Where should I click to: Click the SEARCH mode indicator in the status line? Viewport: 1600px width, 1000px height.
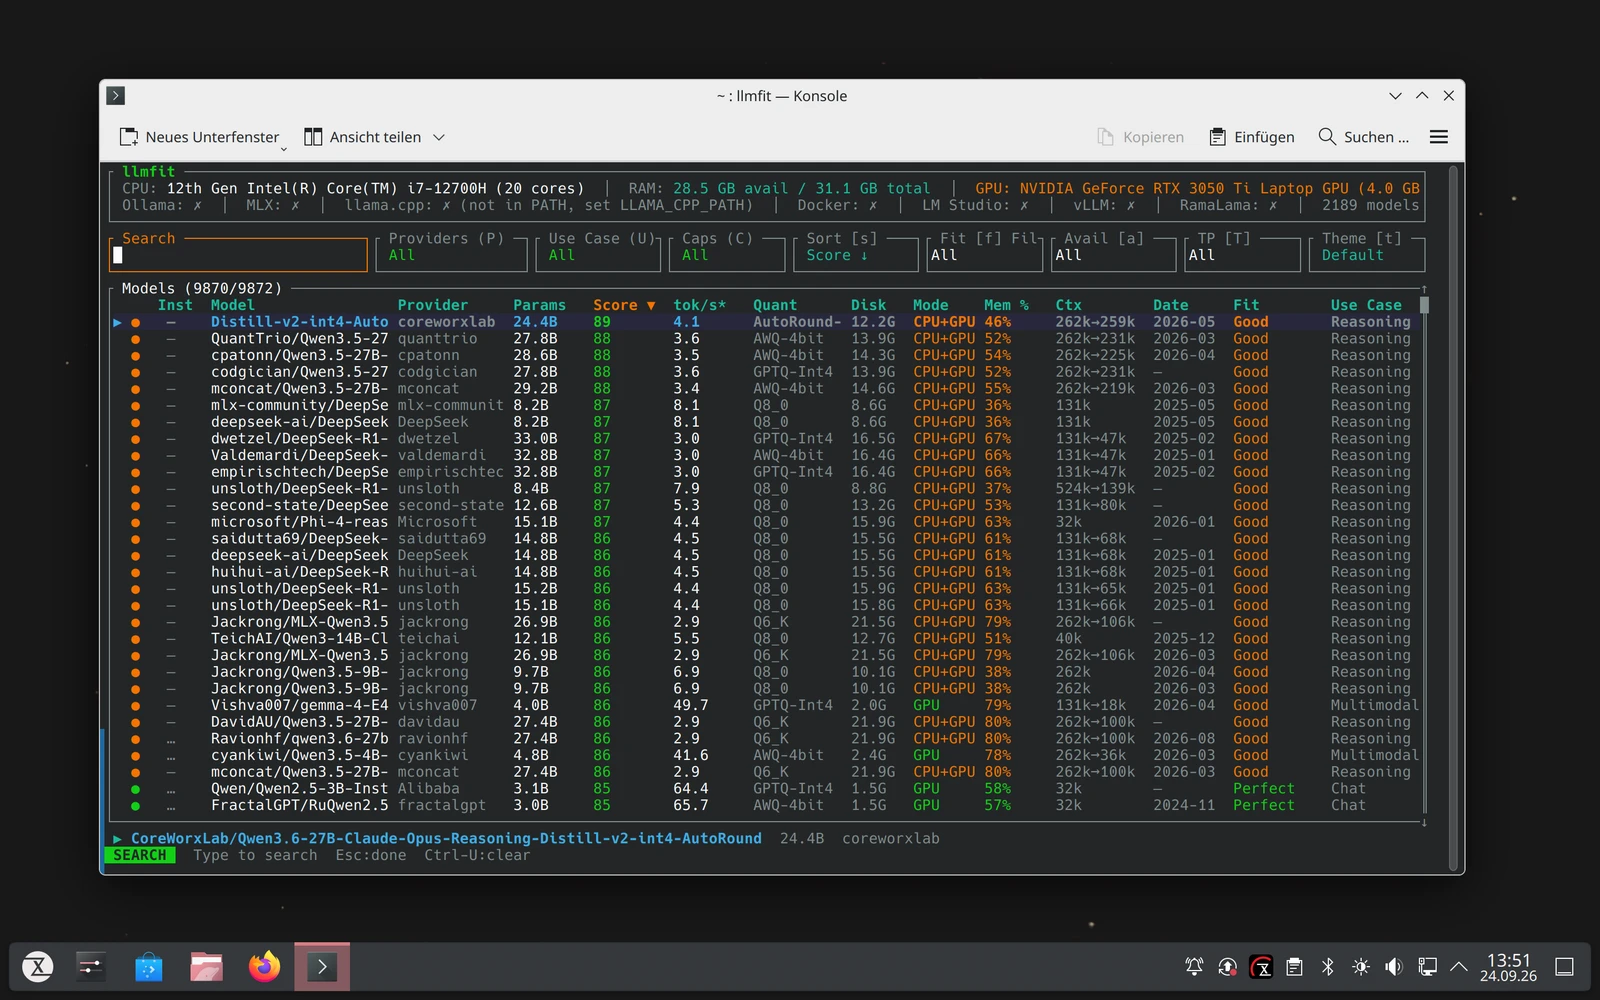coord(140,856)
